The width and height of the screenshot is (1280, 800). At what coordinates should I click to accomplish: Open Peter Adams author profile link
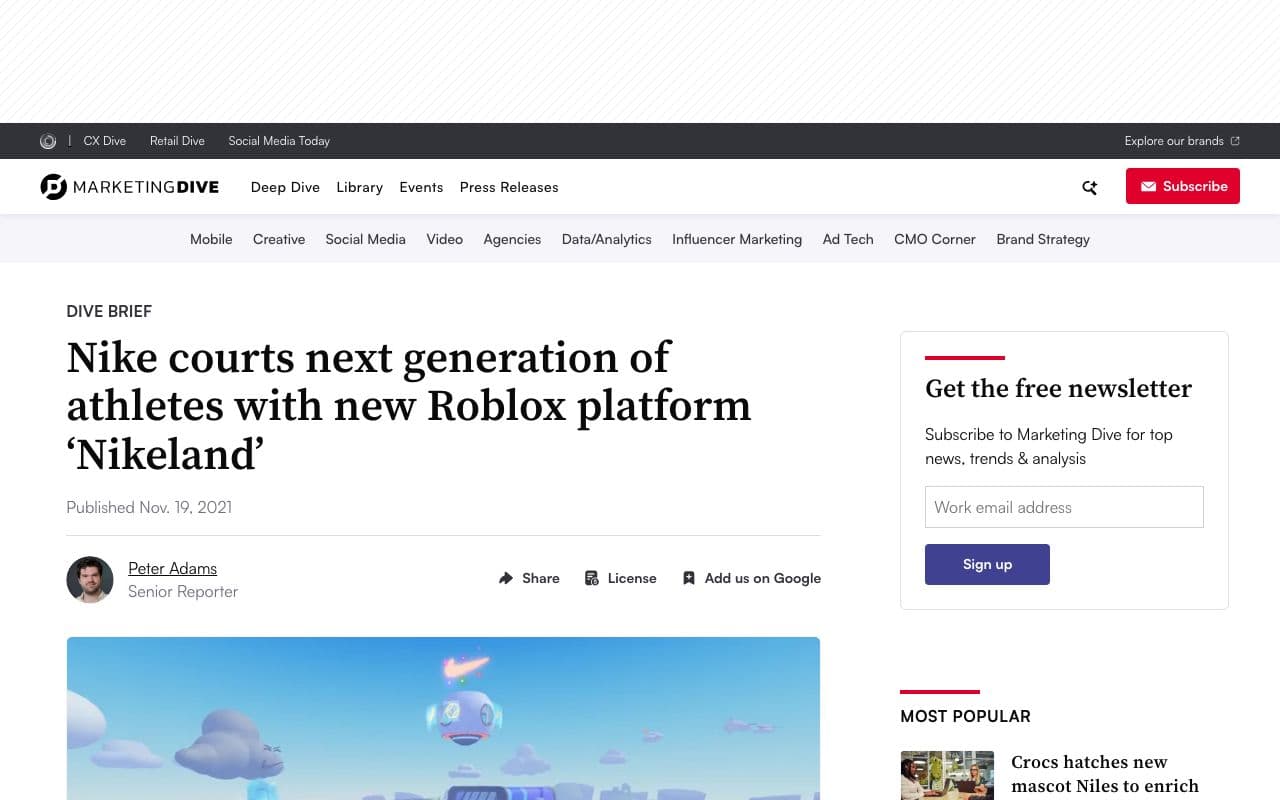pyautogui.click(x=172, y=568)
